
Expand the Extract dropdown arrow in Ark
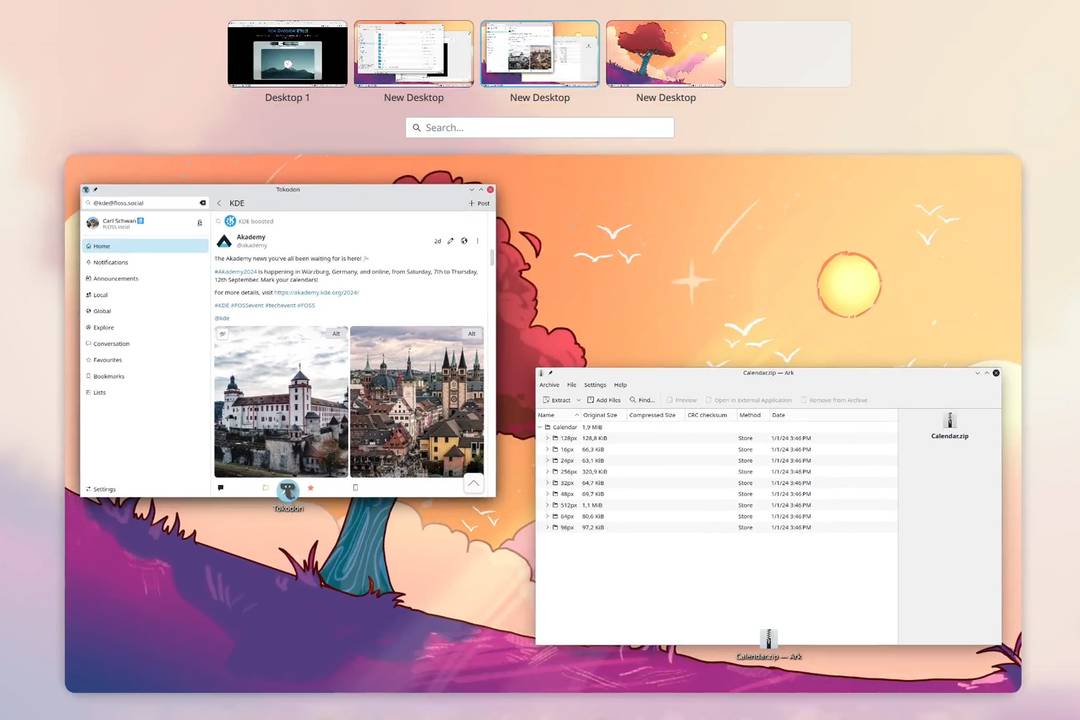578,399
